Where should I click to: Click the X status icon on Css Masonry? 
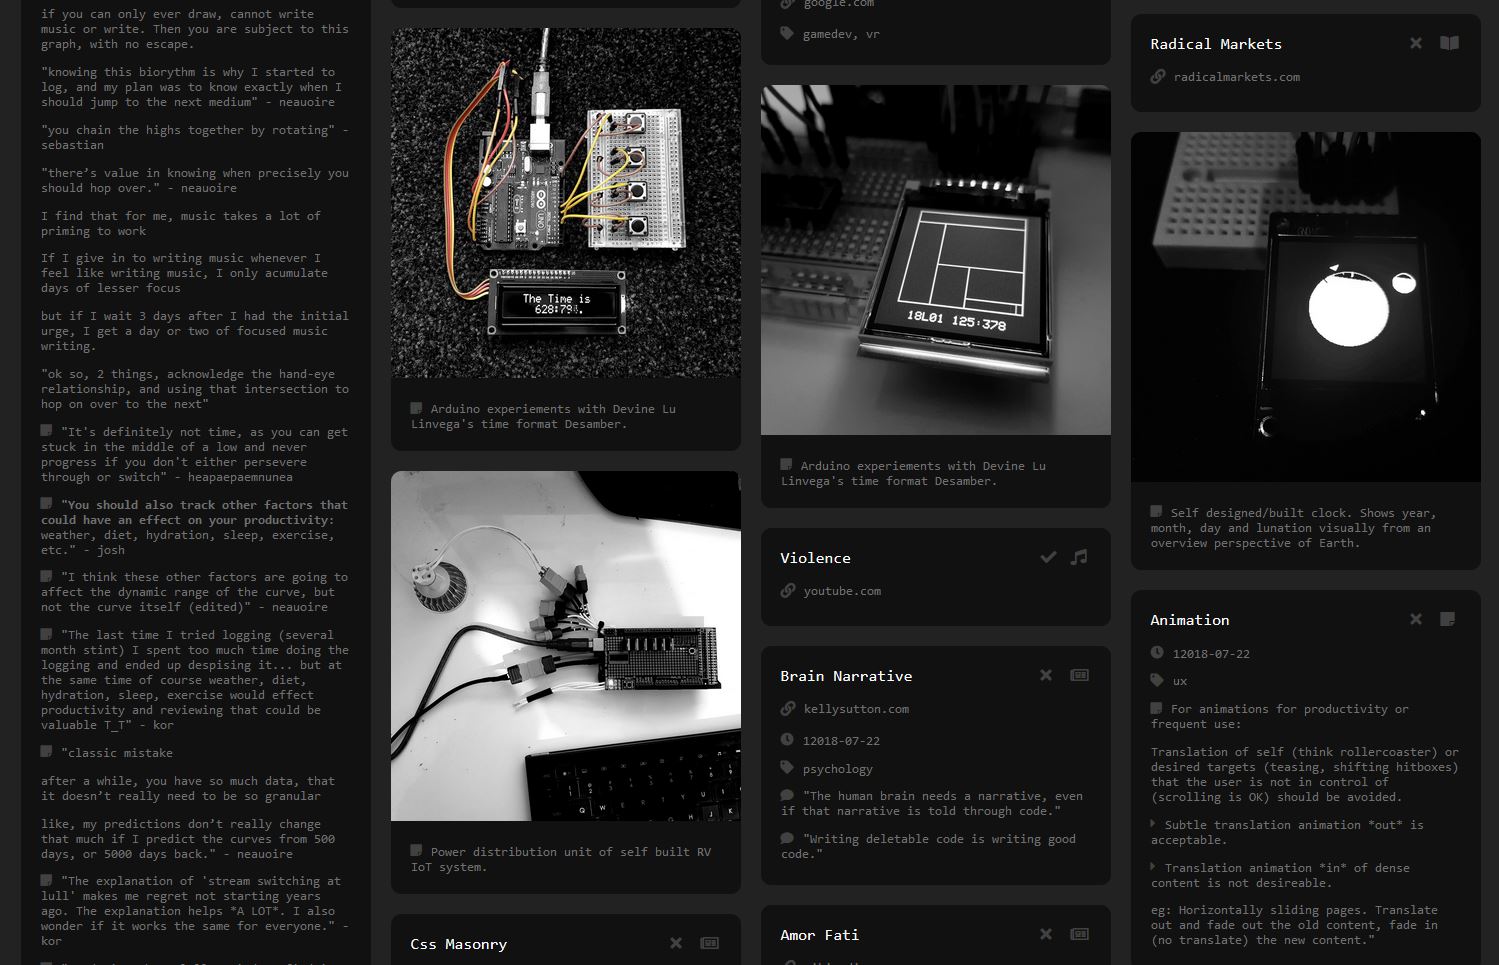pyautogui.click(x=676, y=943)
